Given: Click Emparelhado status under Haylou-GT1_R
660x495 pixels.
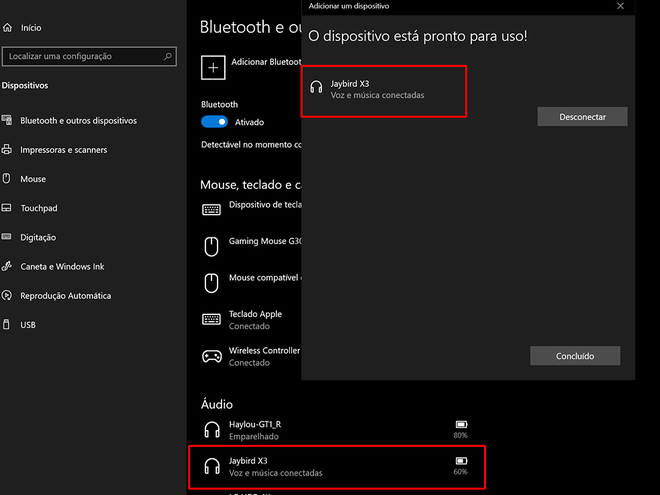Looking at the screenshot, I should coord(254,436).
